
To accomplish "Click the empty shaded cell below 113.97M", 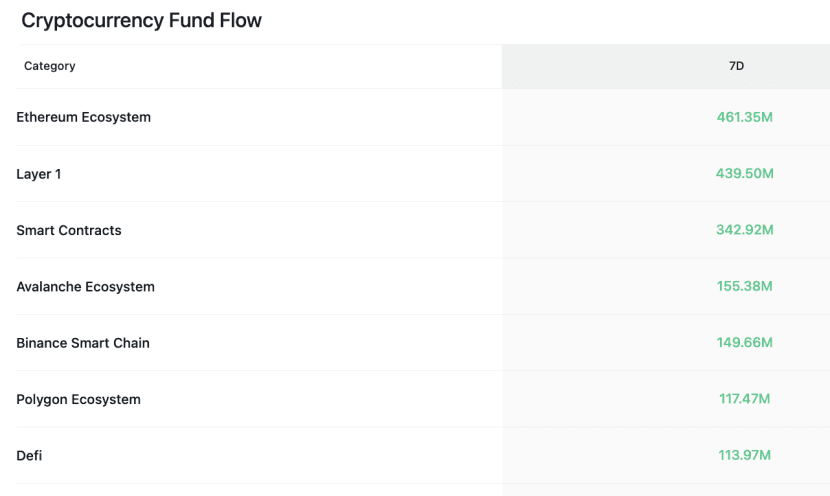I will pos(666,490).
